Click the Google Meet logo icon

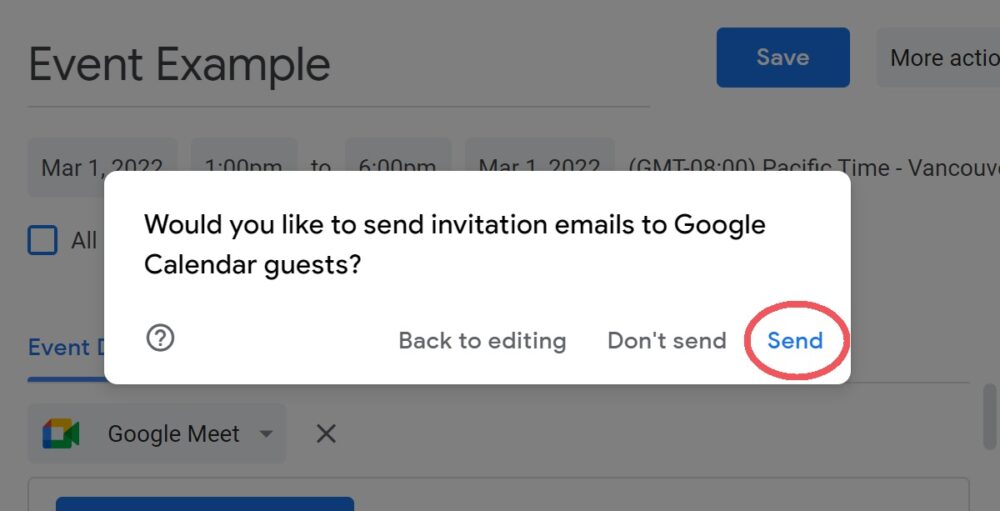[x=61, y=434]
